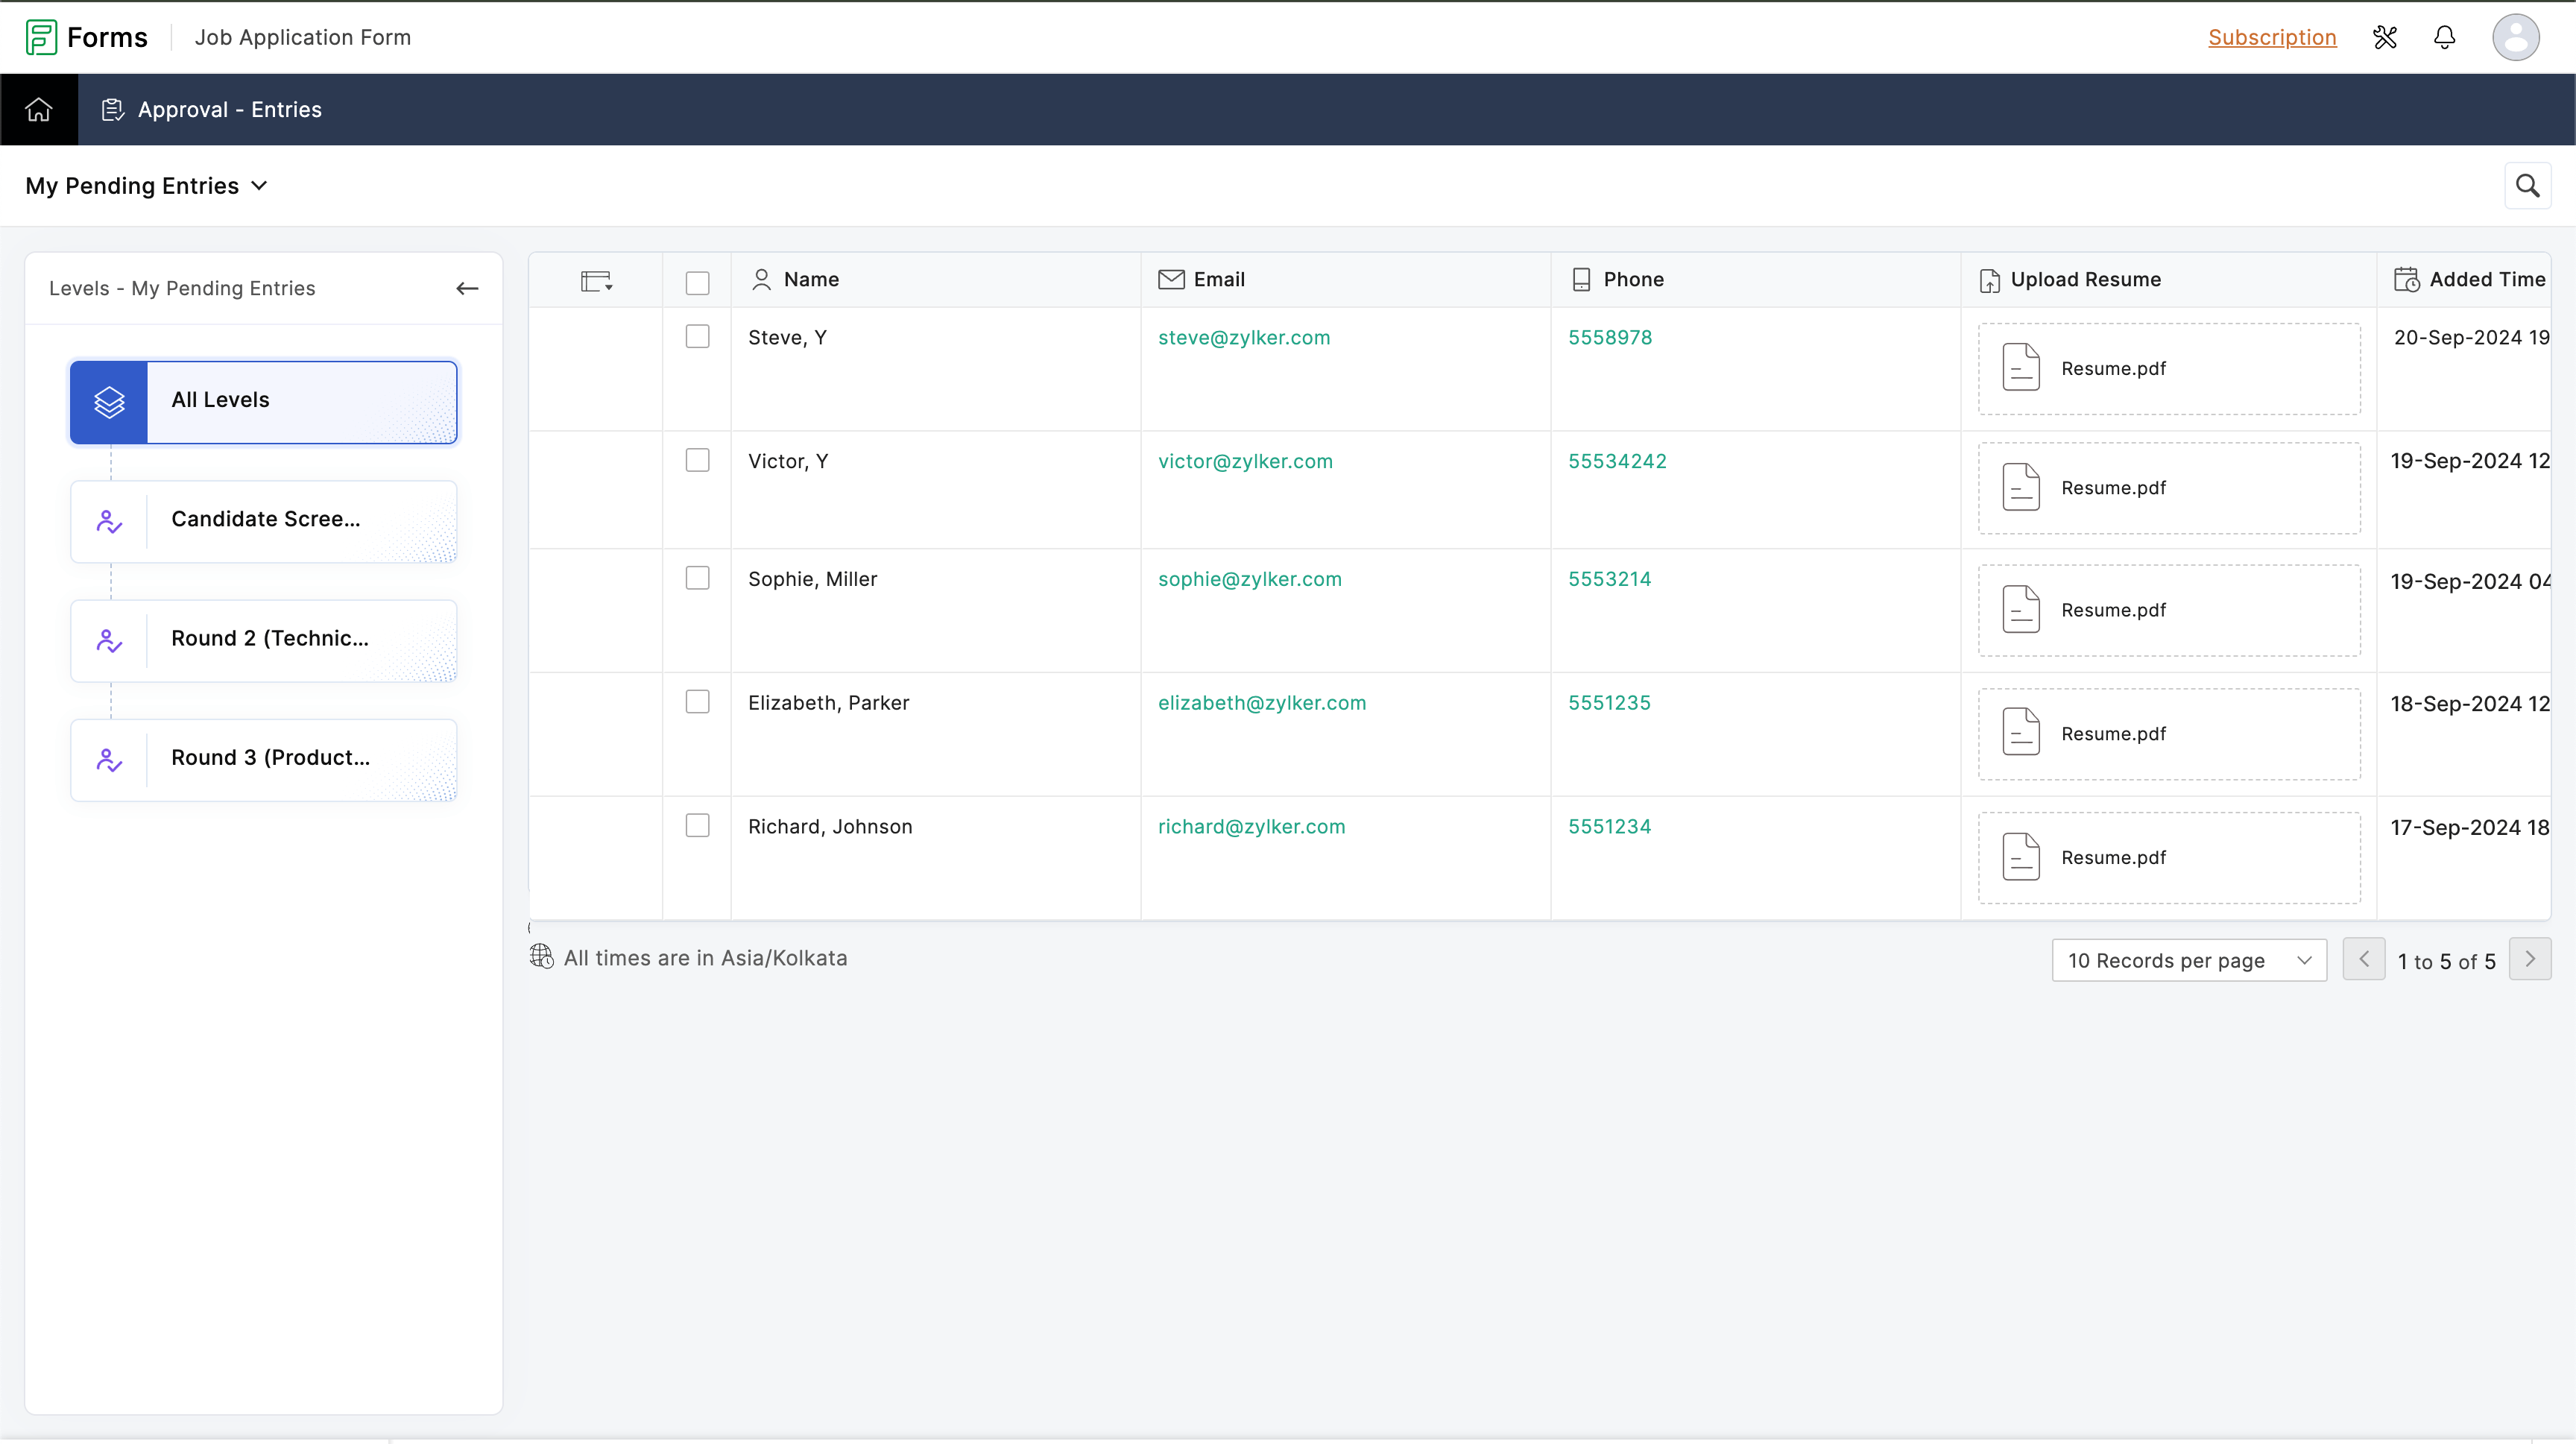Open the 10 Records per page dropdown
2576x1444 pixels.
click(x=2188, y=960)
